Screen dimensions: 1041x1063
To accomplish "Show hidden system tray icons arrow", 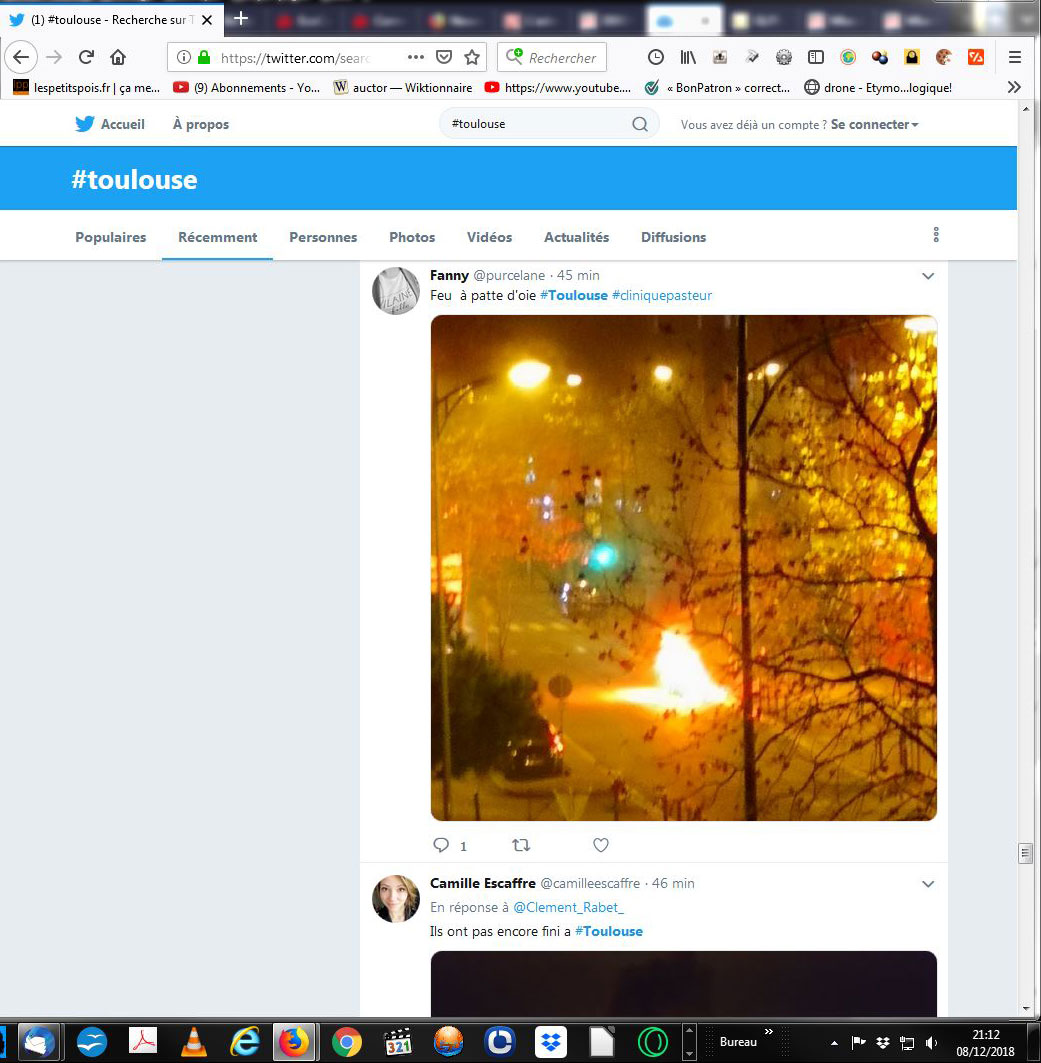I will (834, 1043).
